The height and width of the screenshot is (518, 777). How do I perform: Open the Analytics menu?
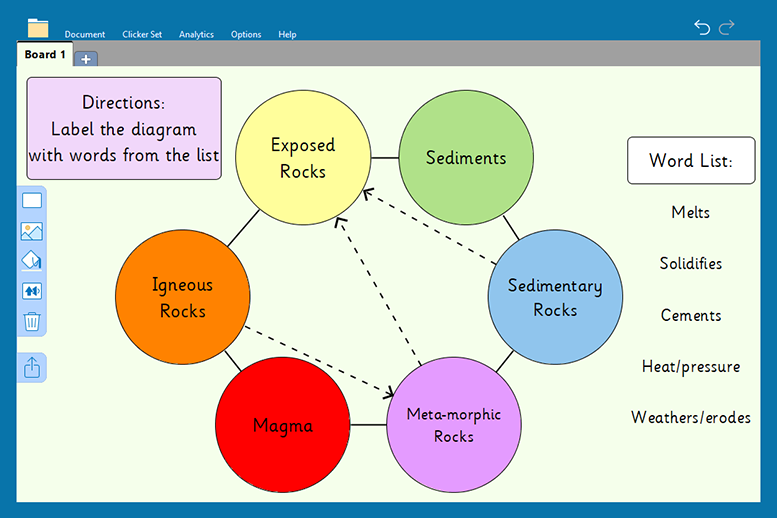(196, 35)
